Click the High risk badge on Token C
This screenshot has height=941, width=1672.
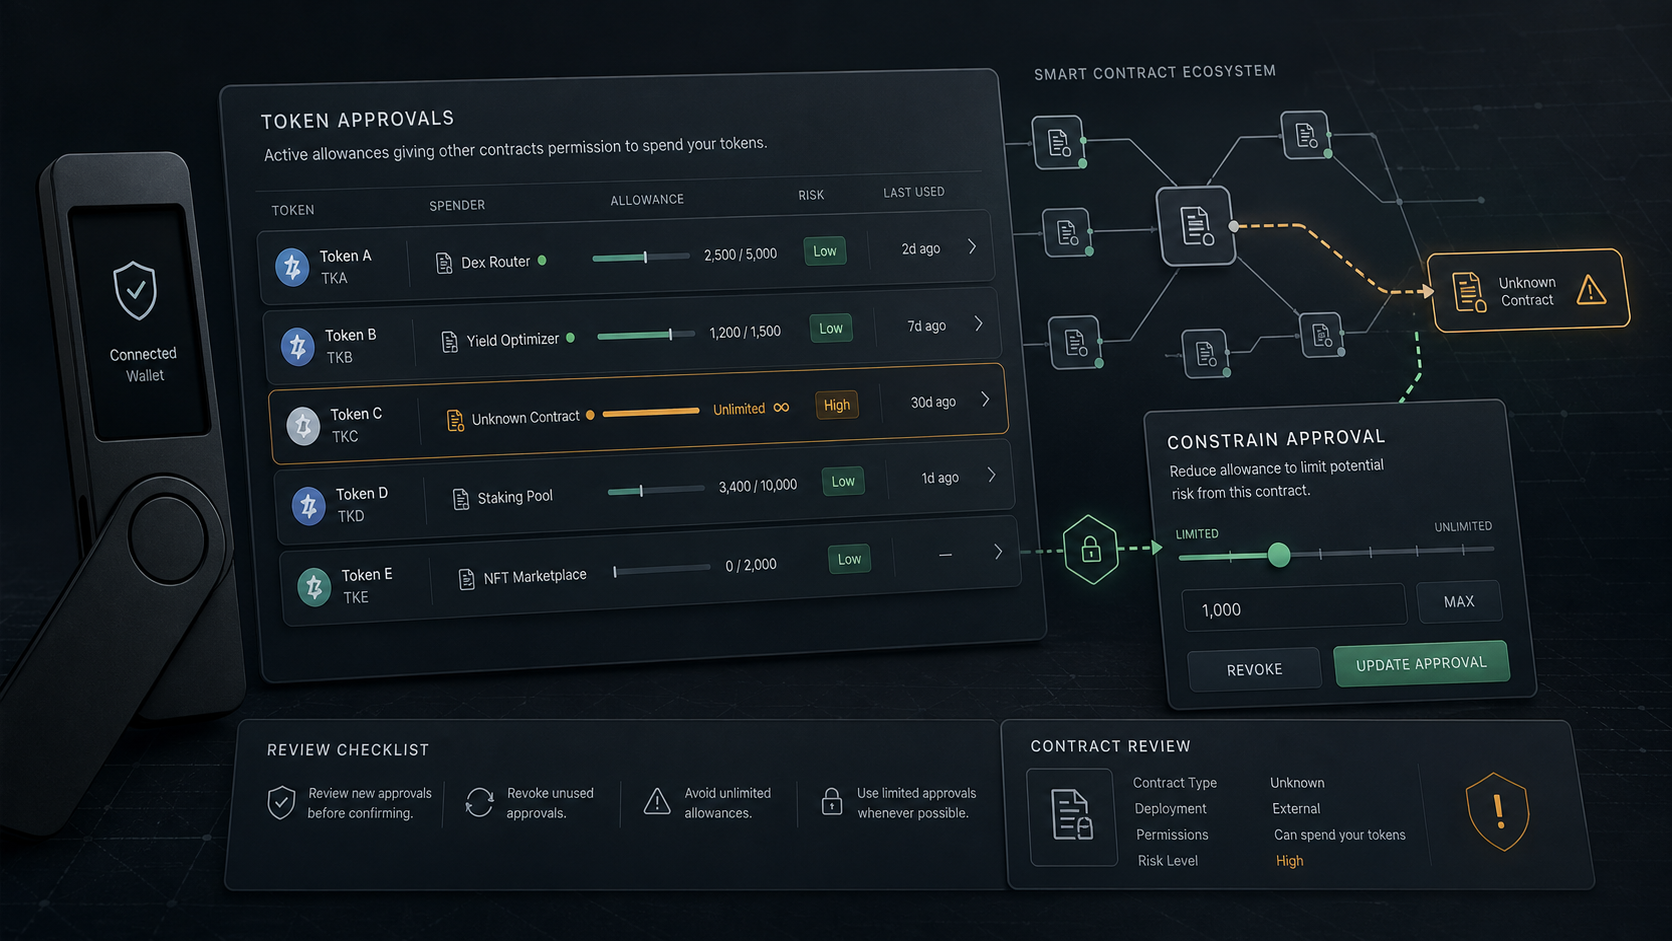pos(837,405)
